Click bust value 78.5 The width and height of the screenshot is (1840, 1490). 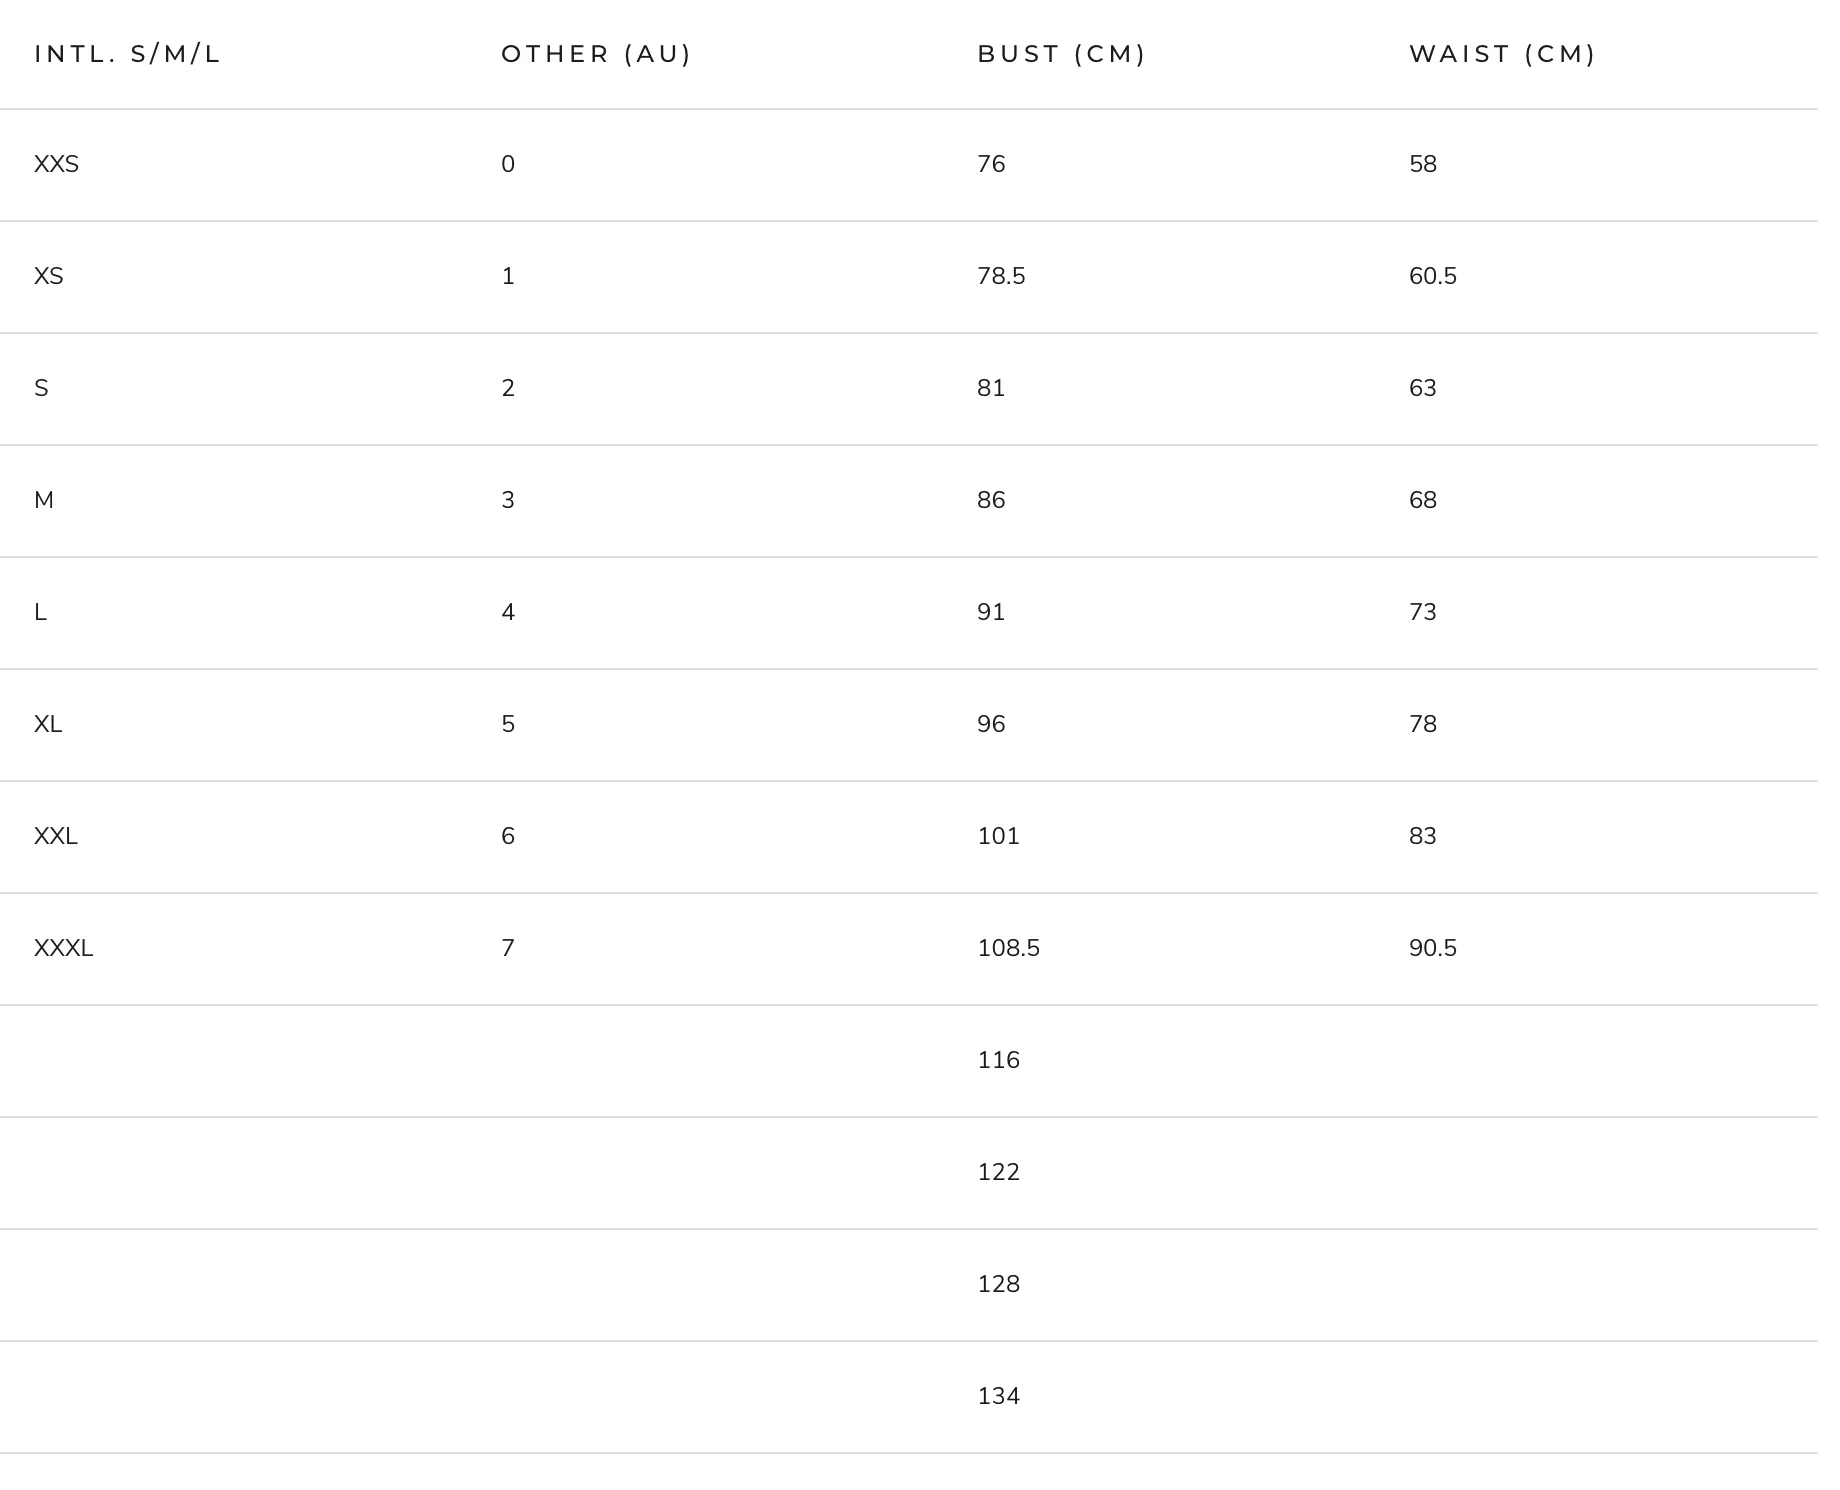point(1001,276)
